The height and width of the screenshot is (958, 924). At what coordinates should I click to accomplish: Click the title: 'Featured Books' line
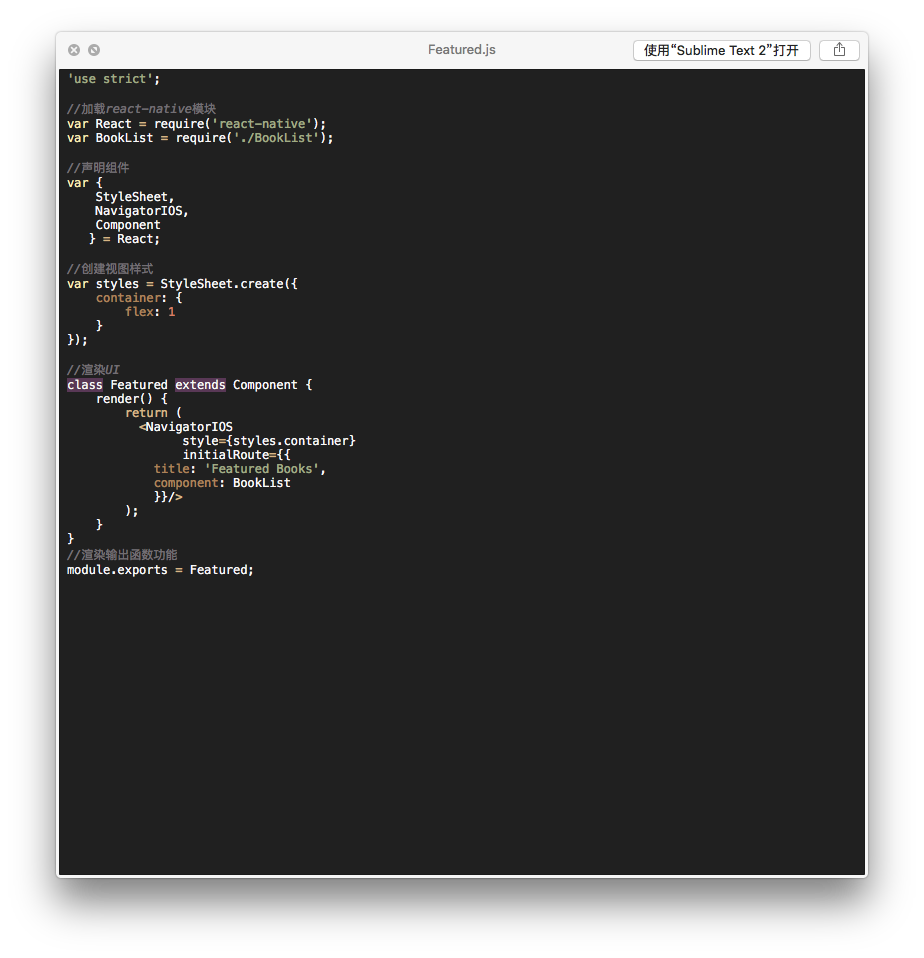click(240, 469)
